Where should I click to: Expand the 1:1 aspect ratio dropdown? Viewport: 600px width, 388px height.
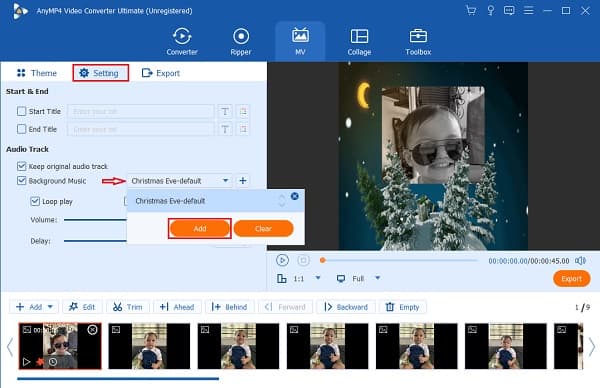[318, 278]
